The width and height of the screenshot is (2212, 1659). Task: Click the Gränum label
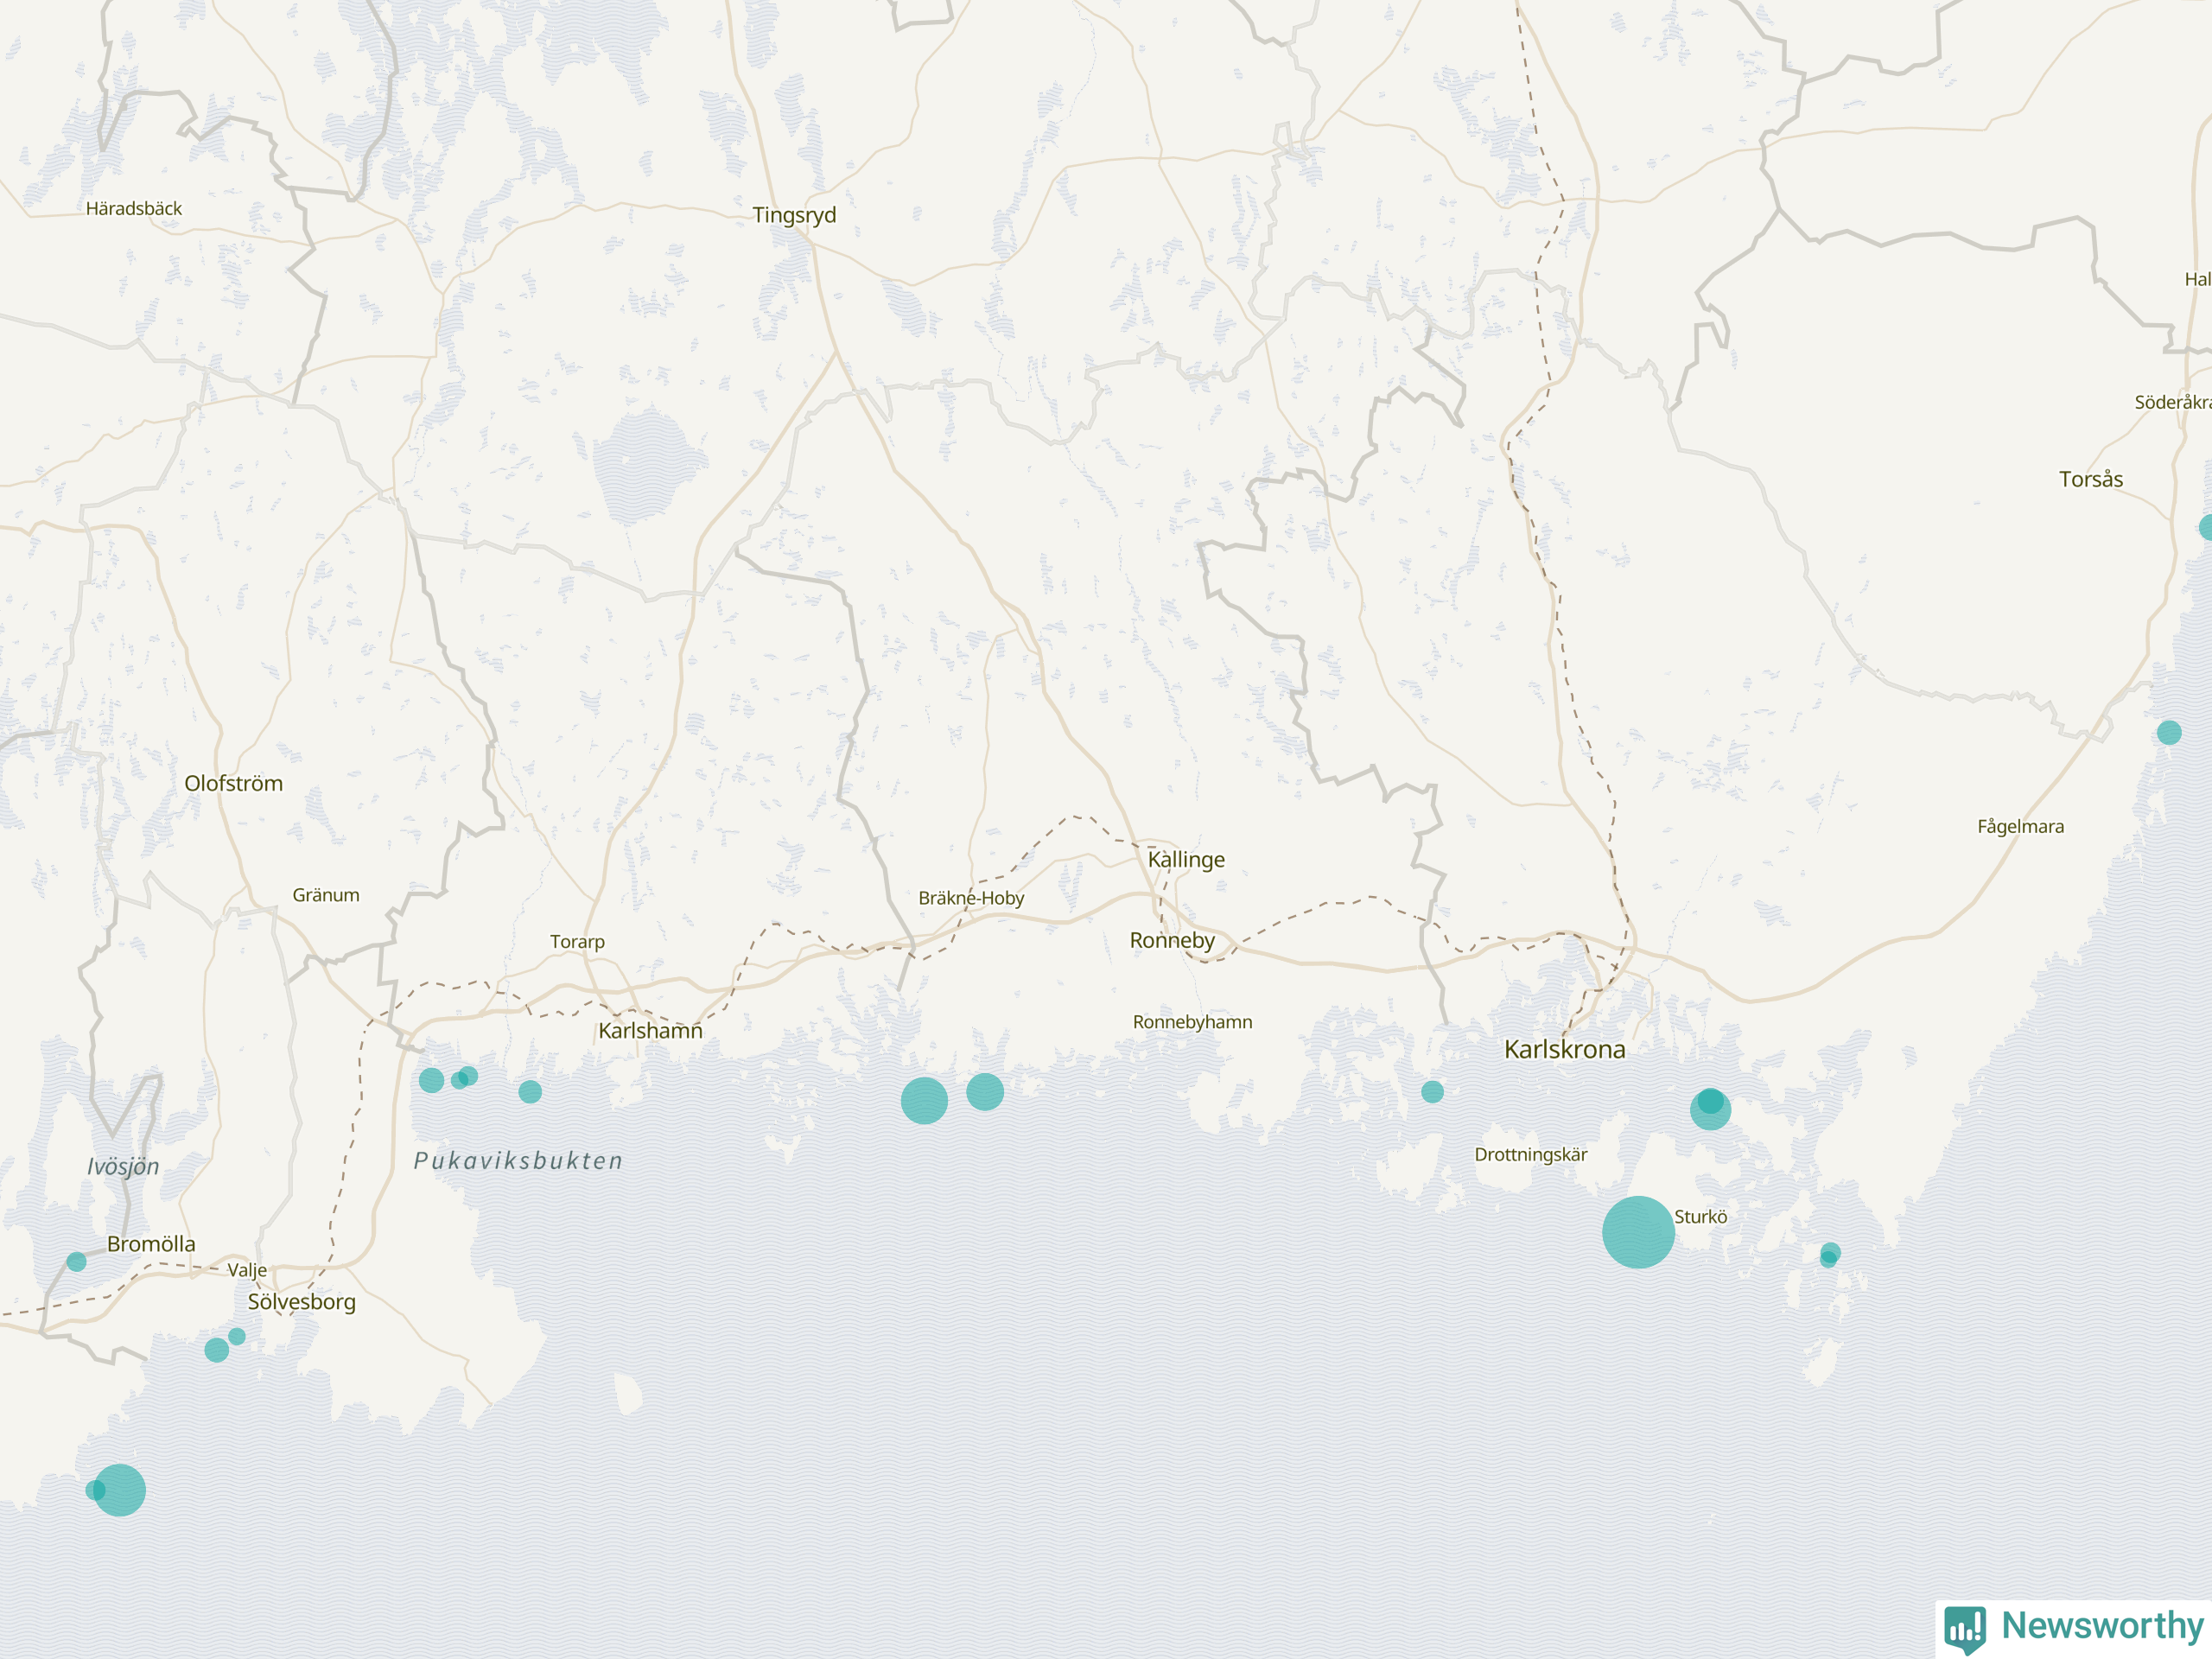pyautogui.click(x=326, y=894)
